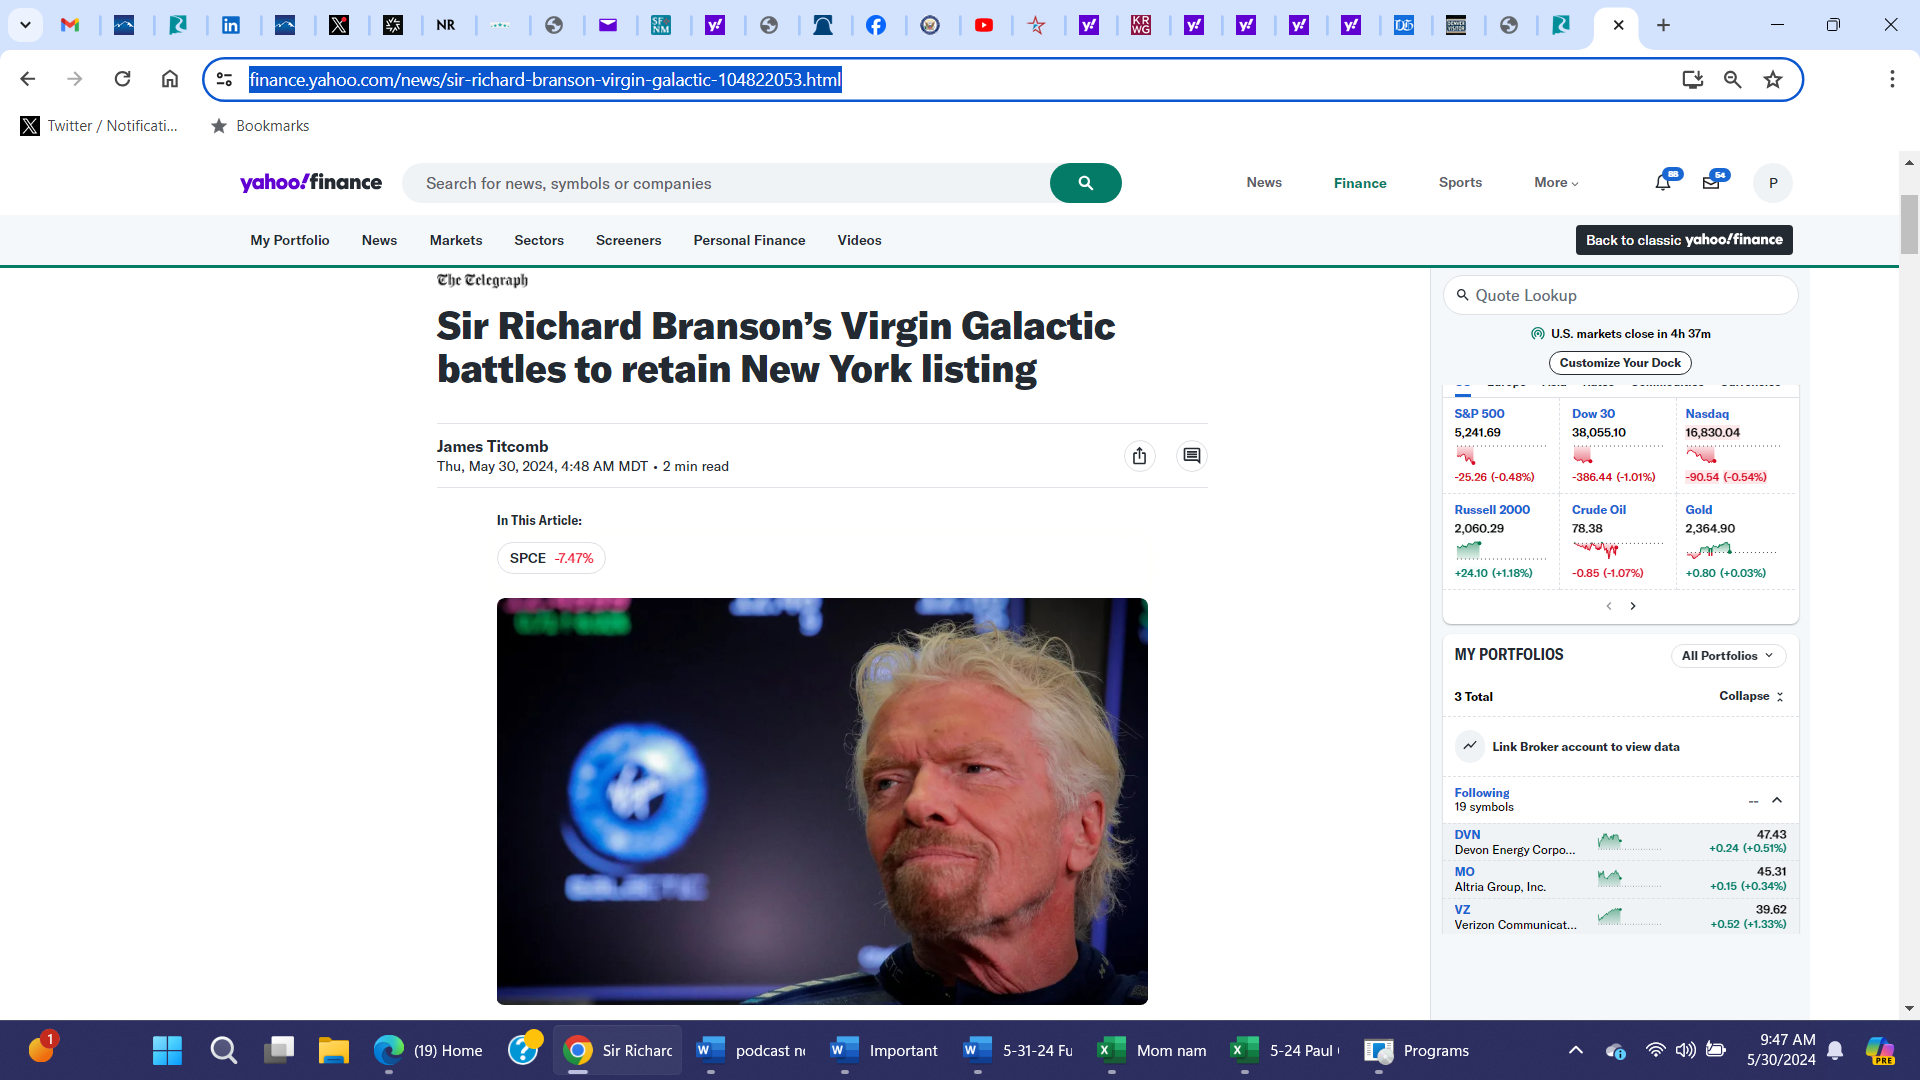This screenshot has width=1920, height=1080.
Task: Click the Quote Lookup field
Action: [1620, 295]
